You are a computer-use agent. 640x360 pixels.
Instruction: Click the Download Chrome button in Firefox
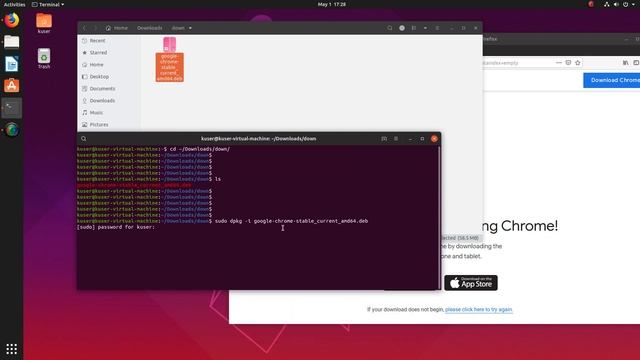(x=612, y=80)
